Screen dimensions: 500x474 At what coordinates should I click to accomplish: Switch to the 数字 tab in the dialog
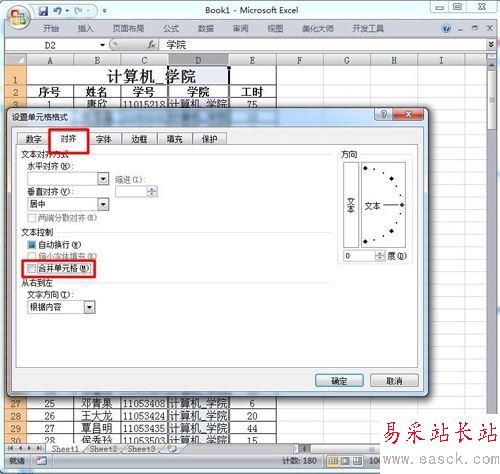coord(33,139)
